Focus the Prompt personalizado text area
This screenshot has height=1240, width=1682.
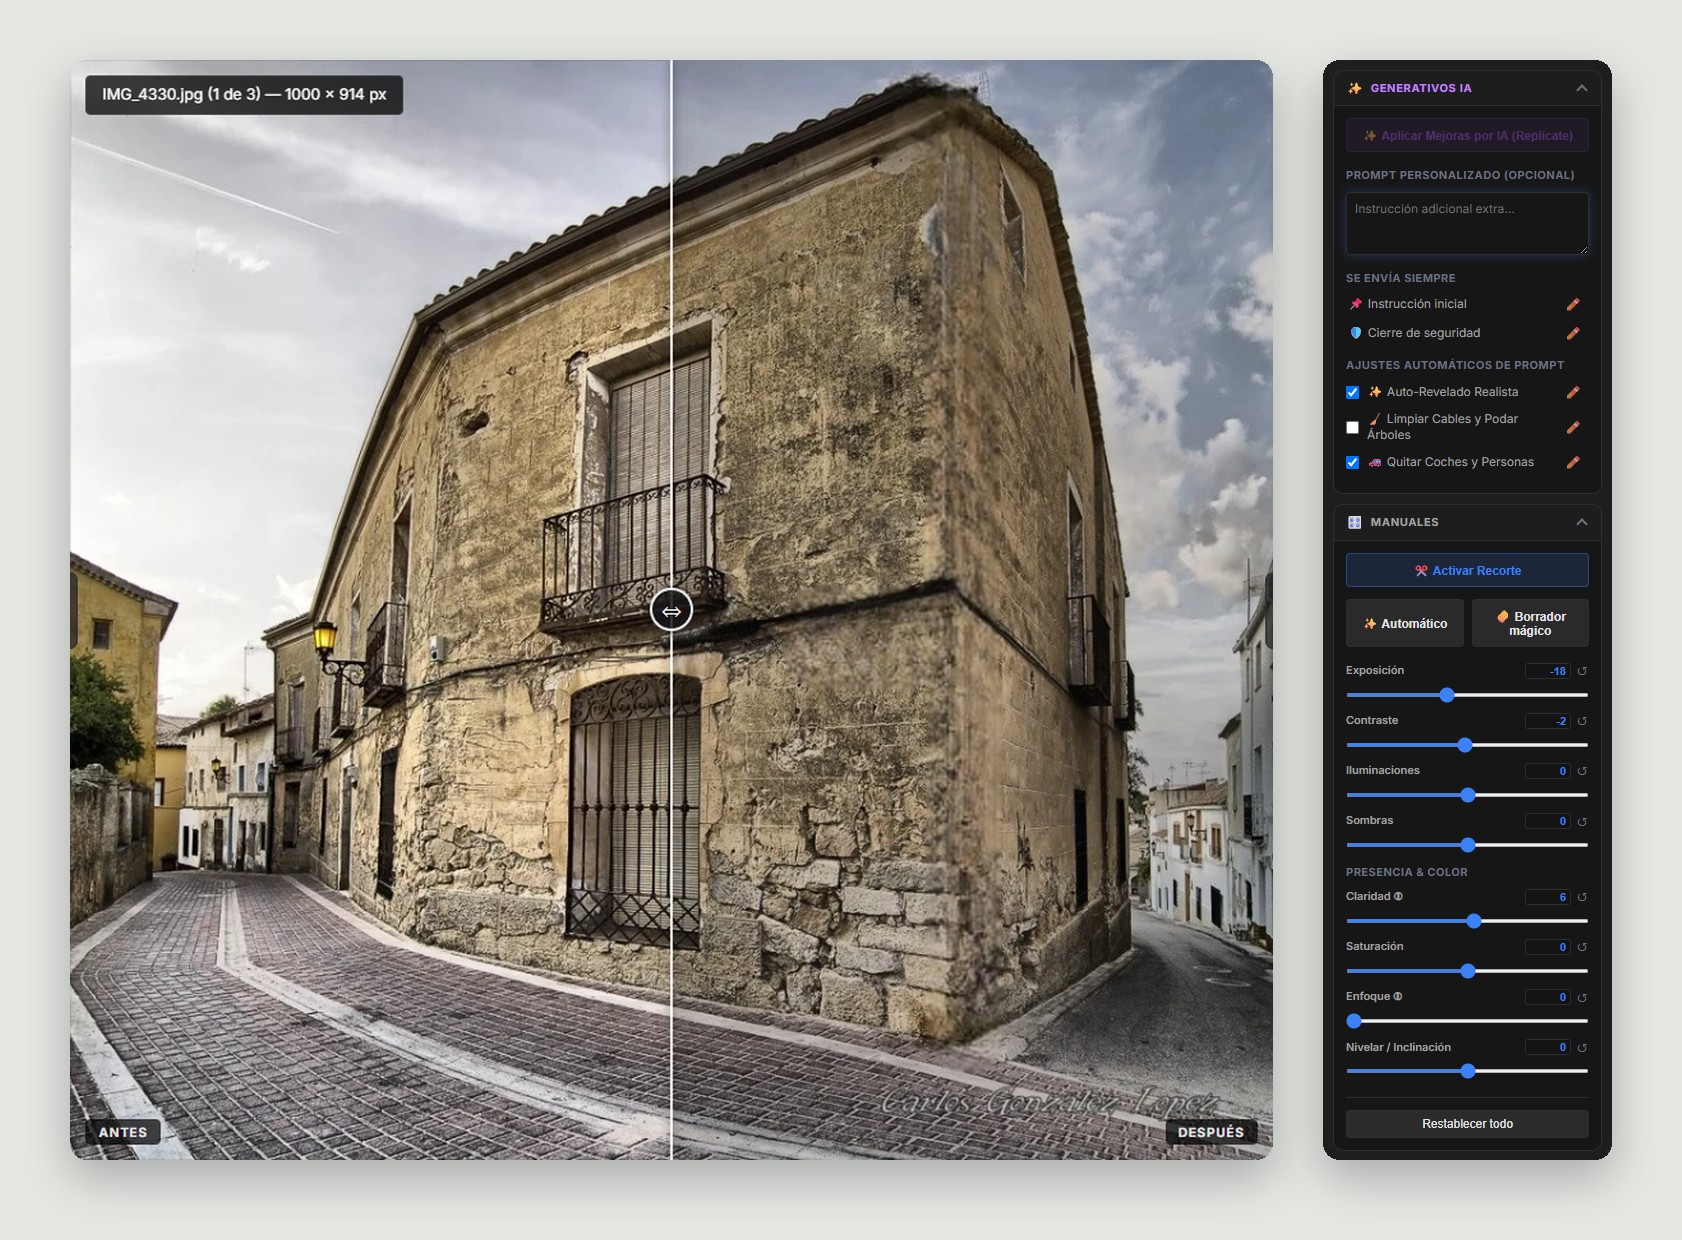(x=1467, y=223)
